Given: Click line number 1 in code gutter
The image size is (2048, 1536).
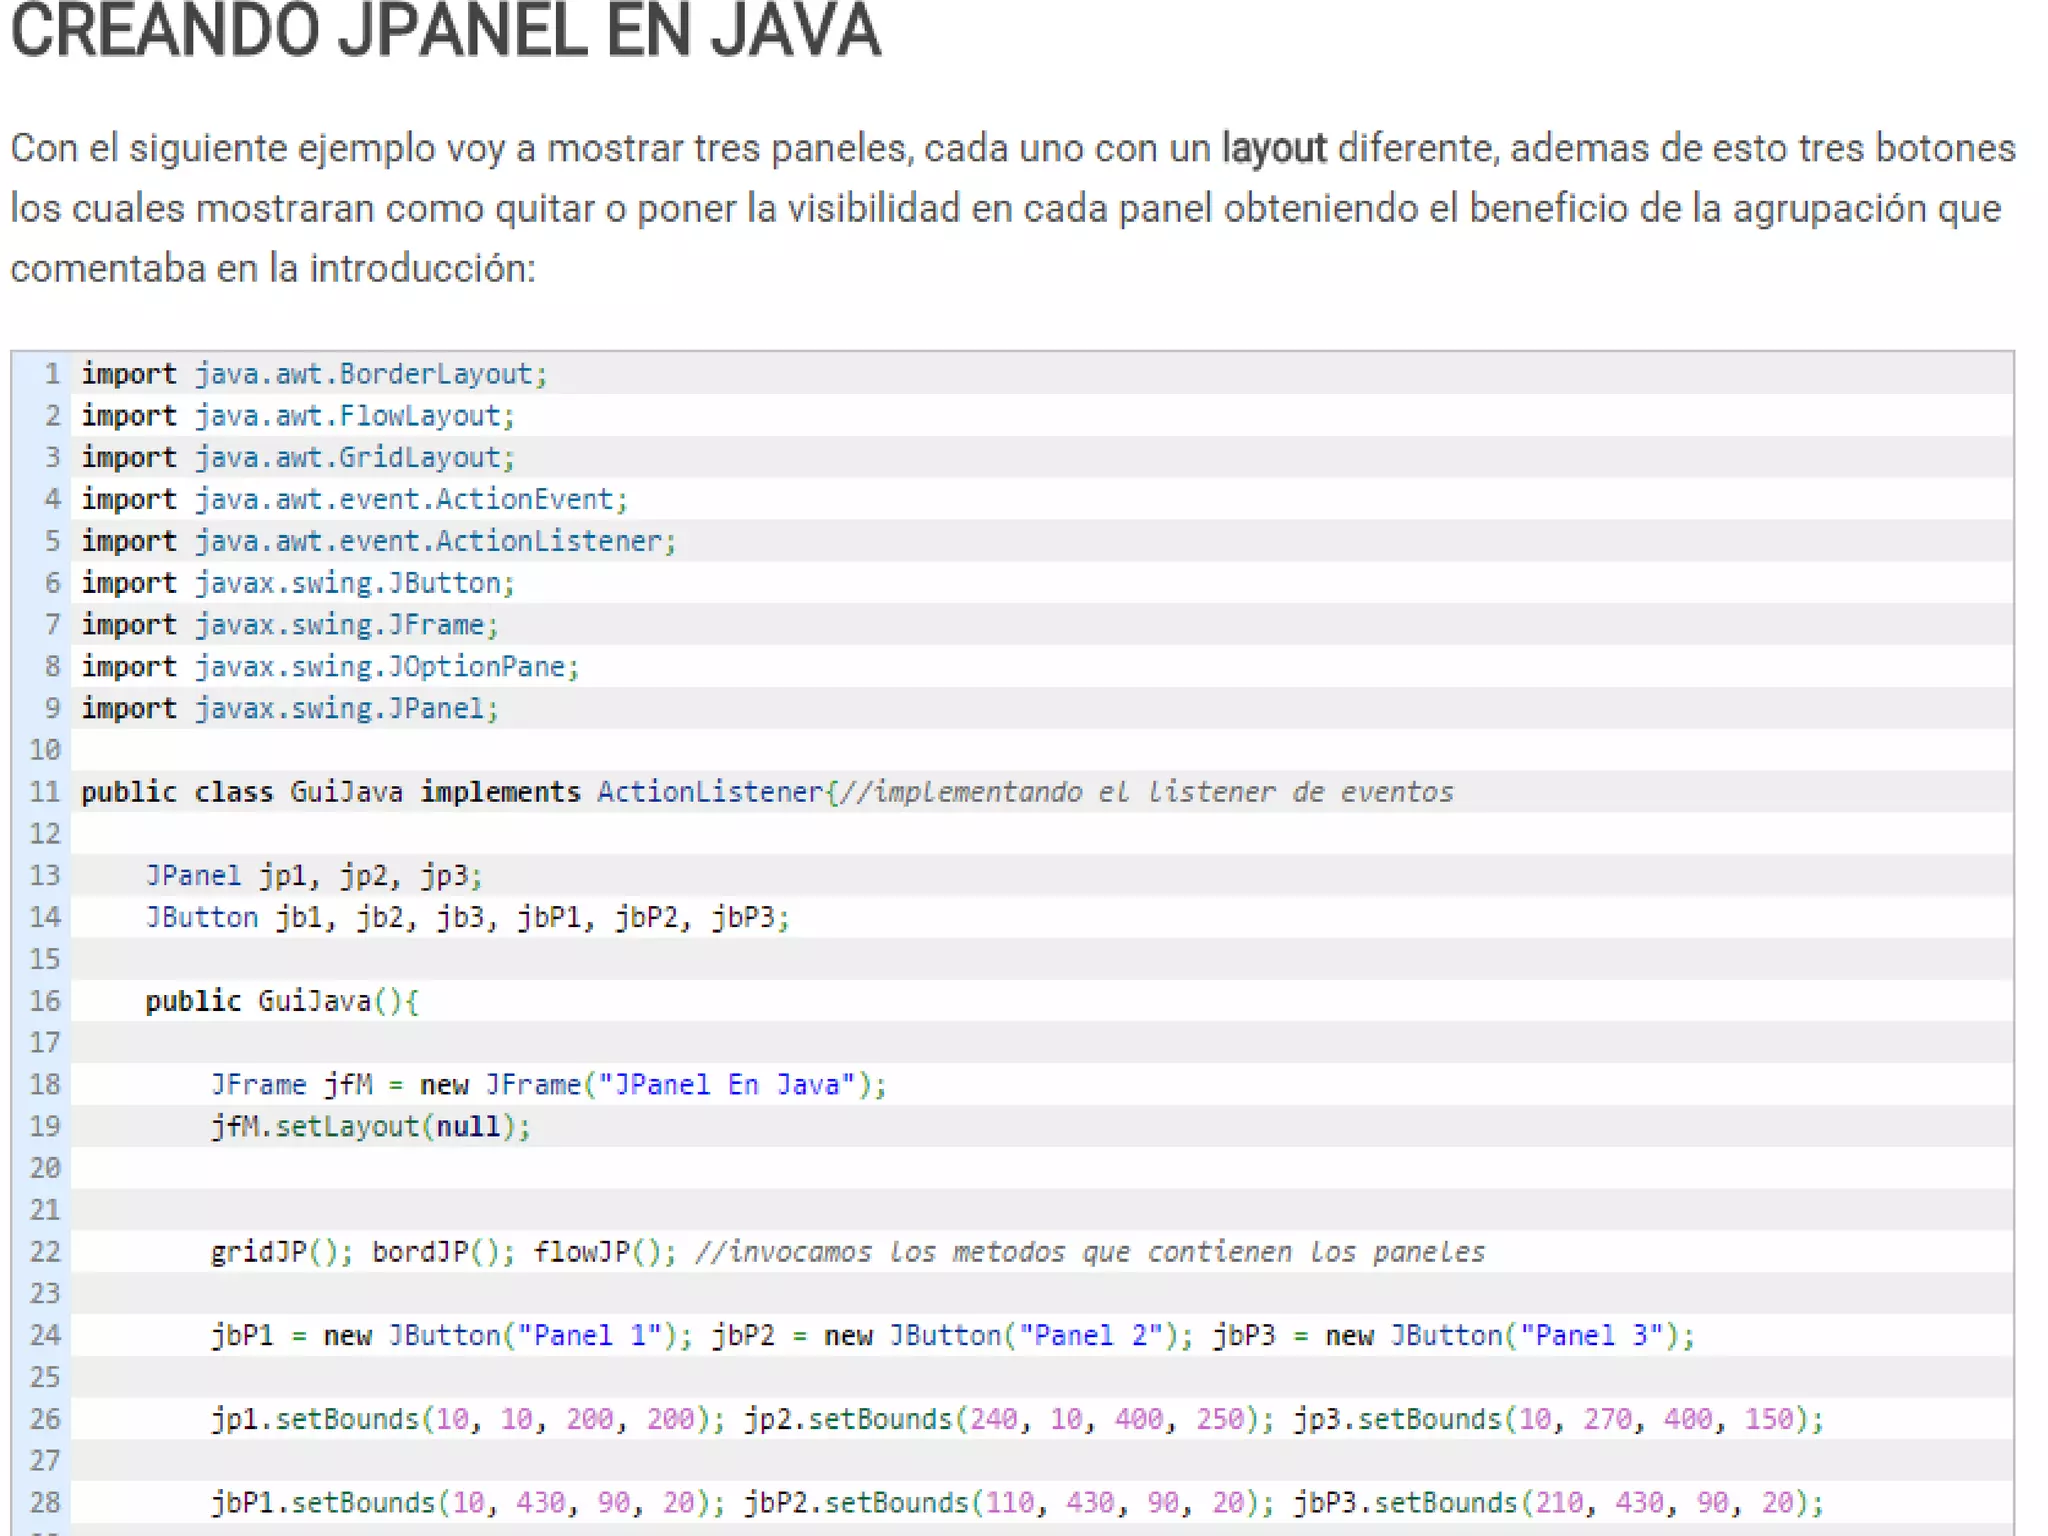Looking at the screenshot, I should (52, 374).
